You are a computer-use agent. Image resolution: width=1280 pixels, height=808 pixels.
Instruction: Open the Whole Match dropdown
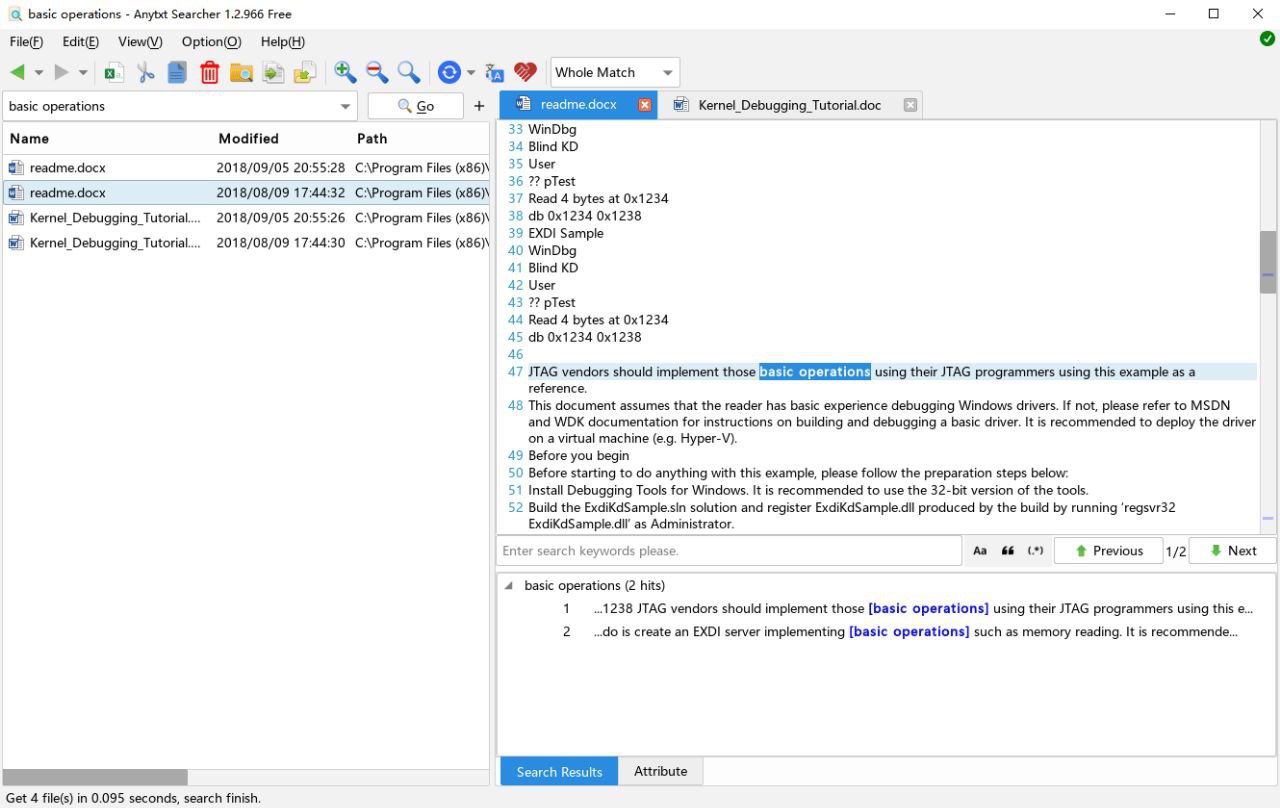coord(612,71)
